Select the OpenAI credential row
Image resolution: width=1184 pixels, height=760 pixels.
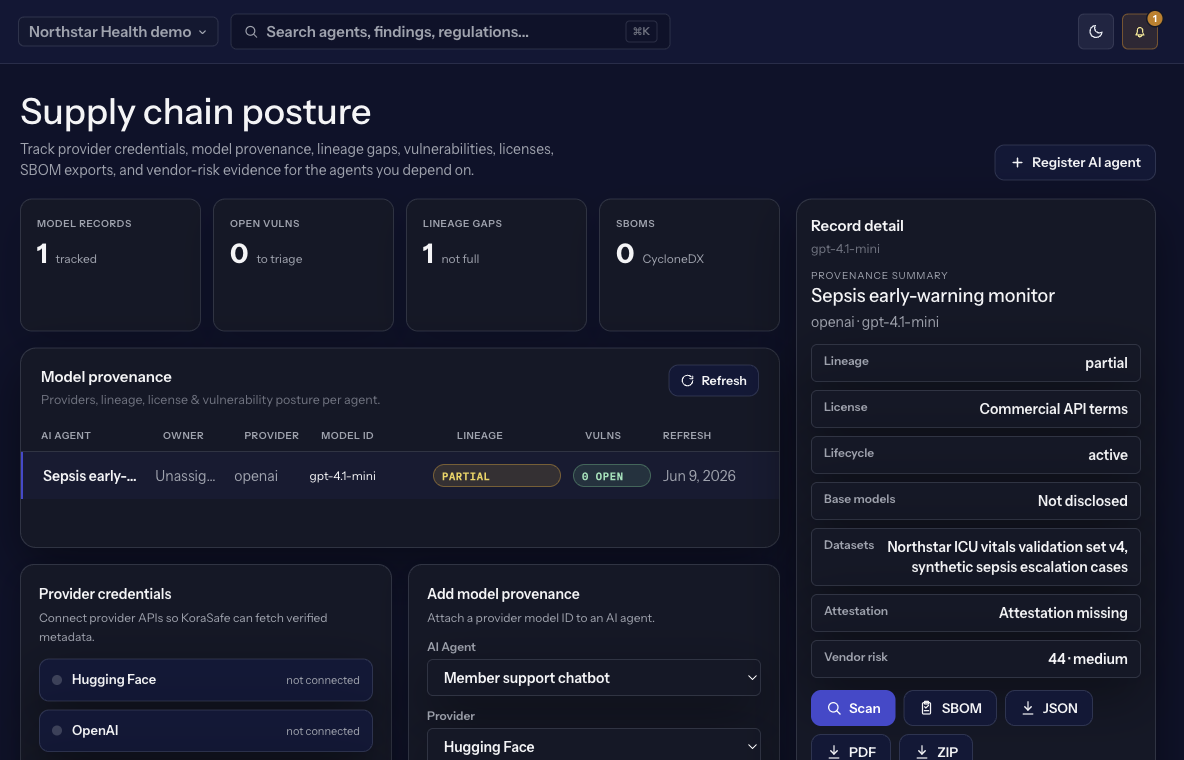205,731
